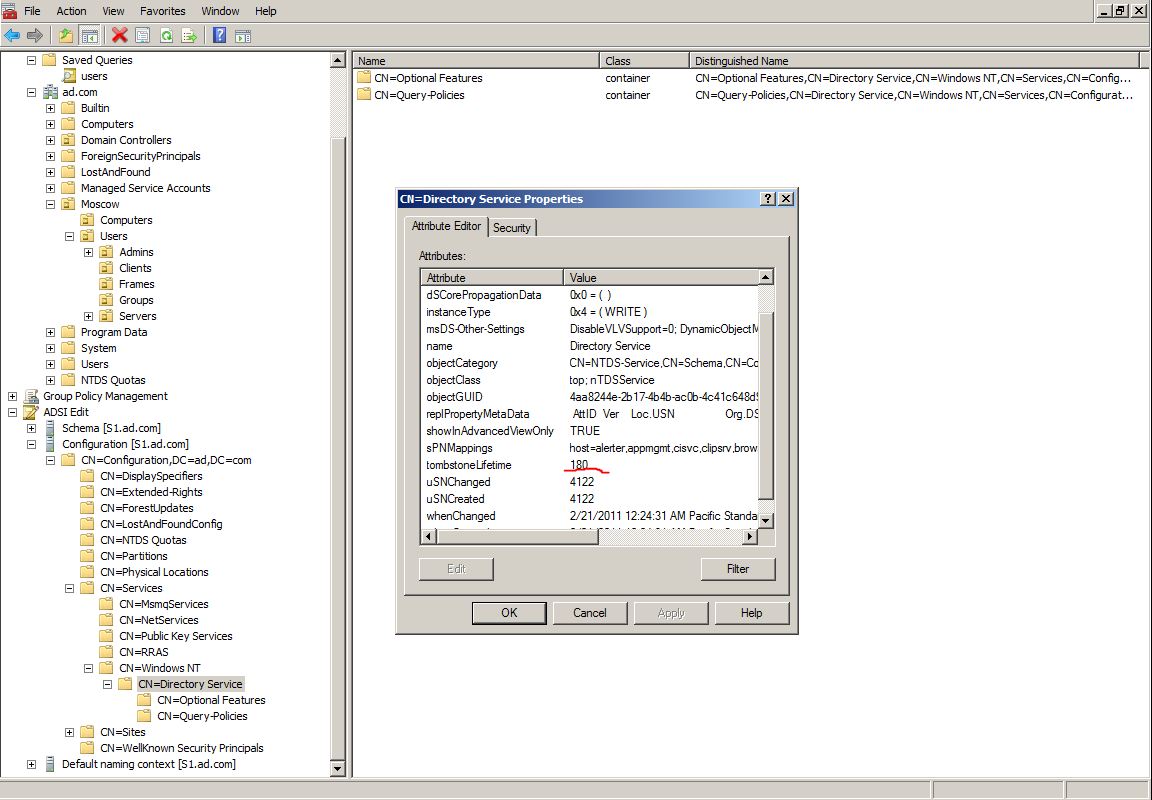
Task: Click the red toolbox MMC icon in menu bar
Action: pos(9,10)
